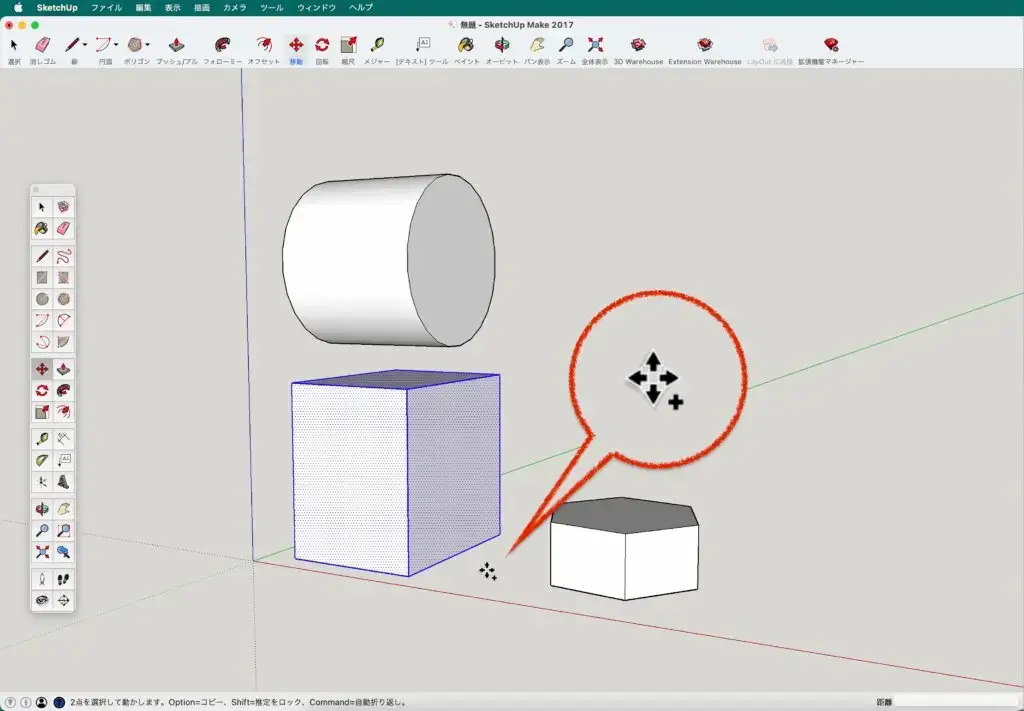Image resolution: width=1024 pixels, height=711 pixels.
Task: Click Make Component icon in floating palette
Action: point(63,207)
